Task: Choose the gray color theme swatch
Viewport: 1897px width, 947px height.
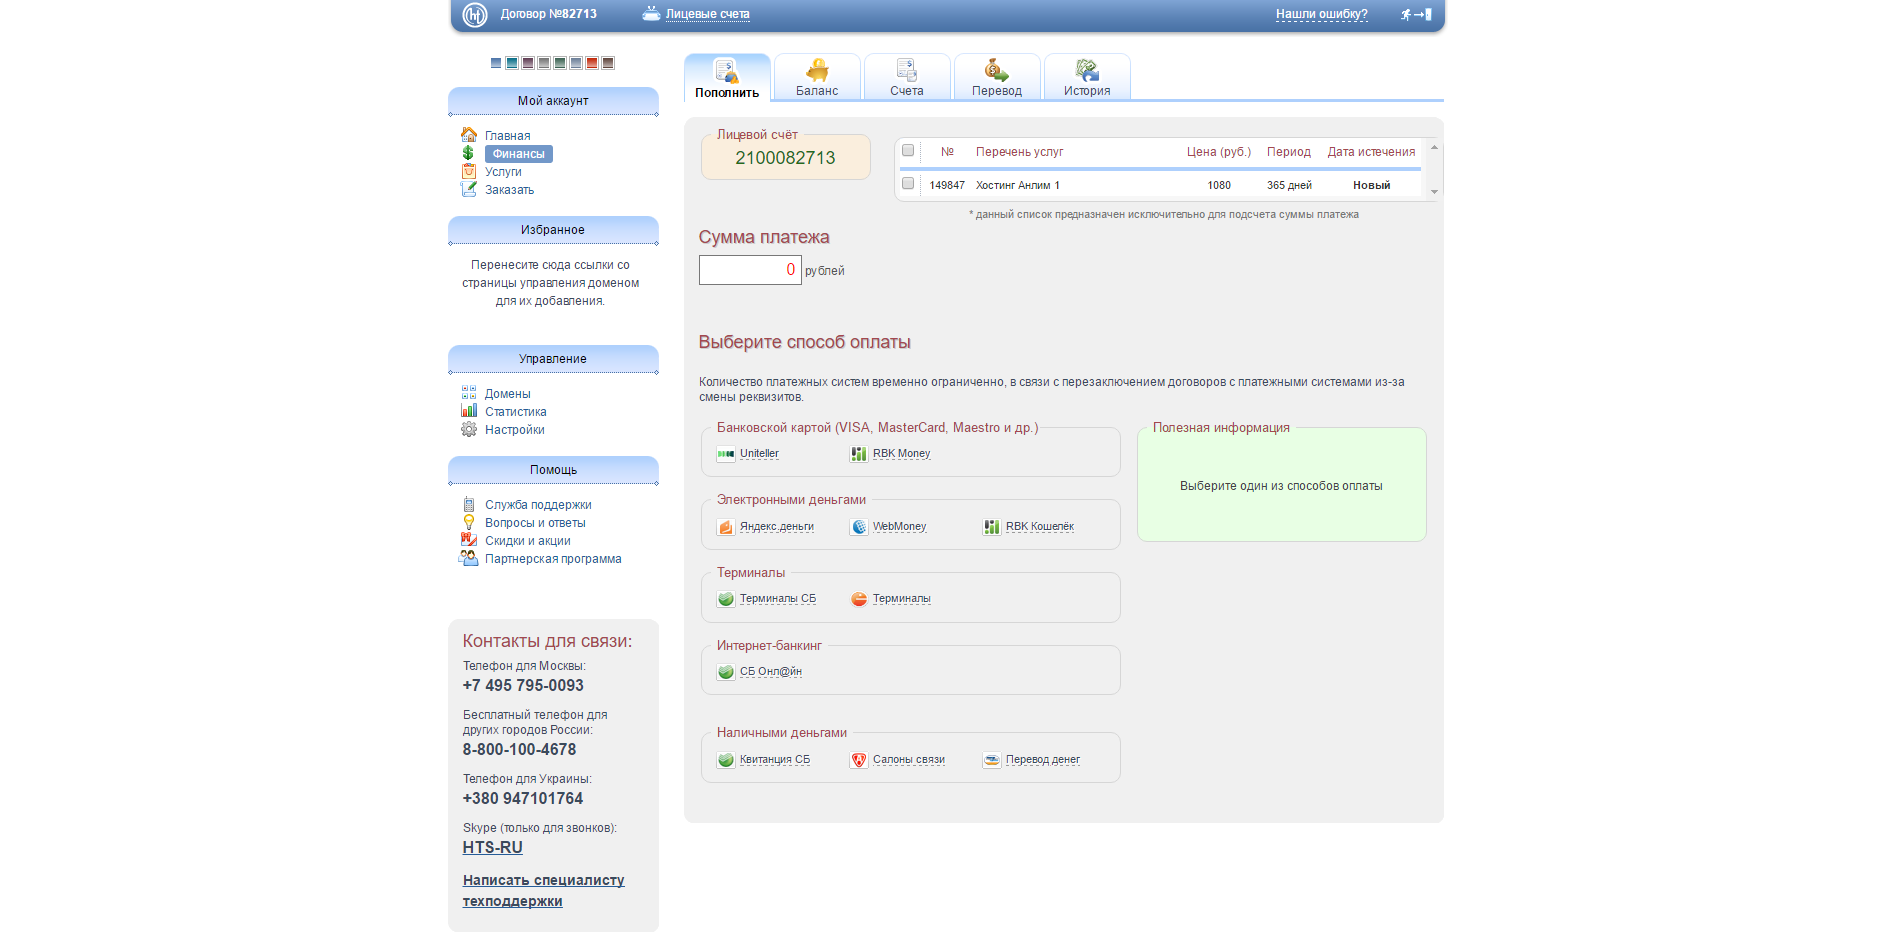Action: tap(544, 63)
